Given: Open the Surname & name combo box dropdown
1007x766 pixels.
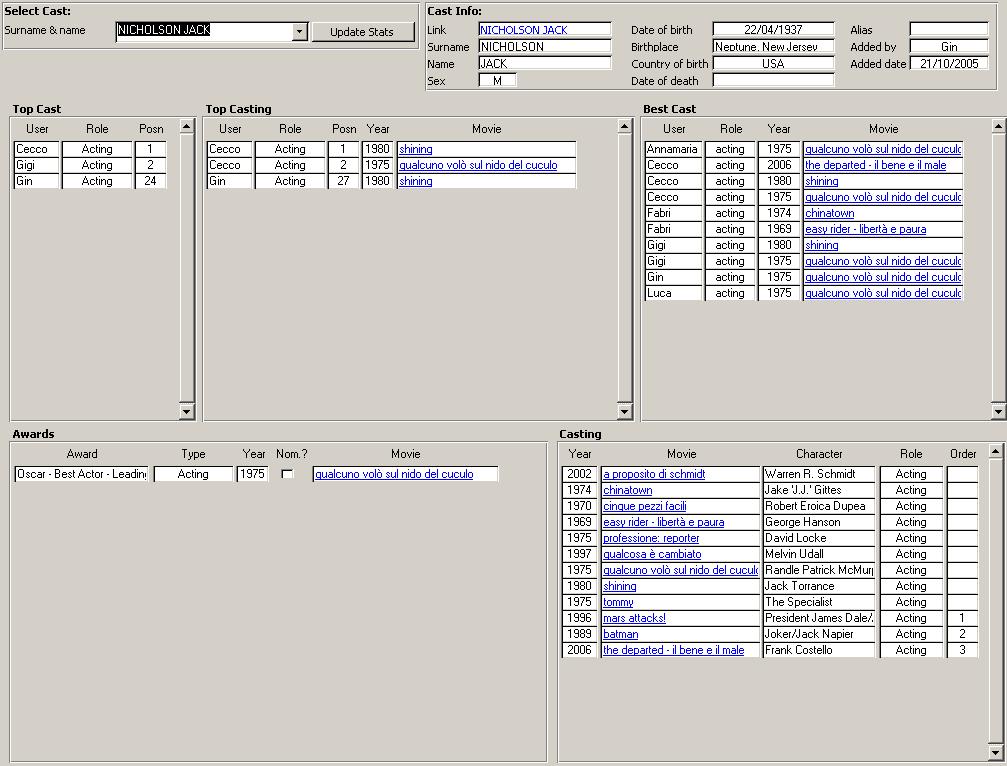Looking at the screenshot, I should tap(299, 31).
